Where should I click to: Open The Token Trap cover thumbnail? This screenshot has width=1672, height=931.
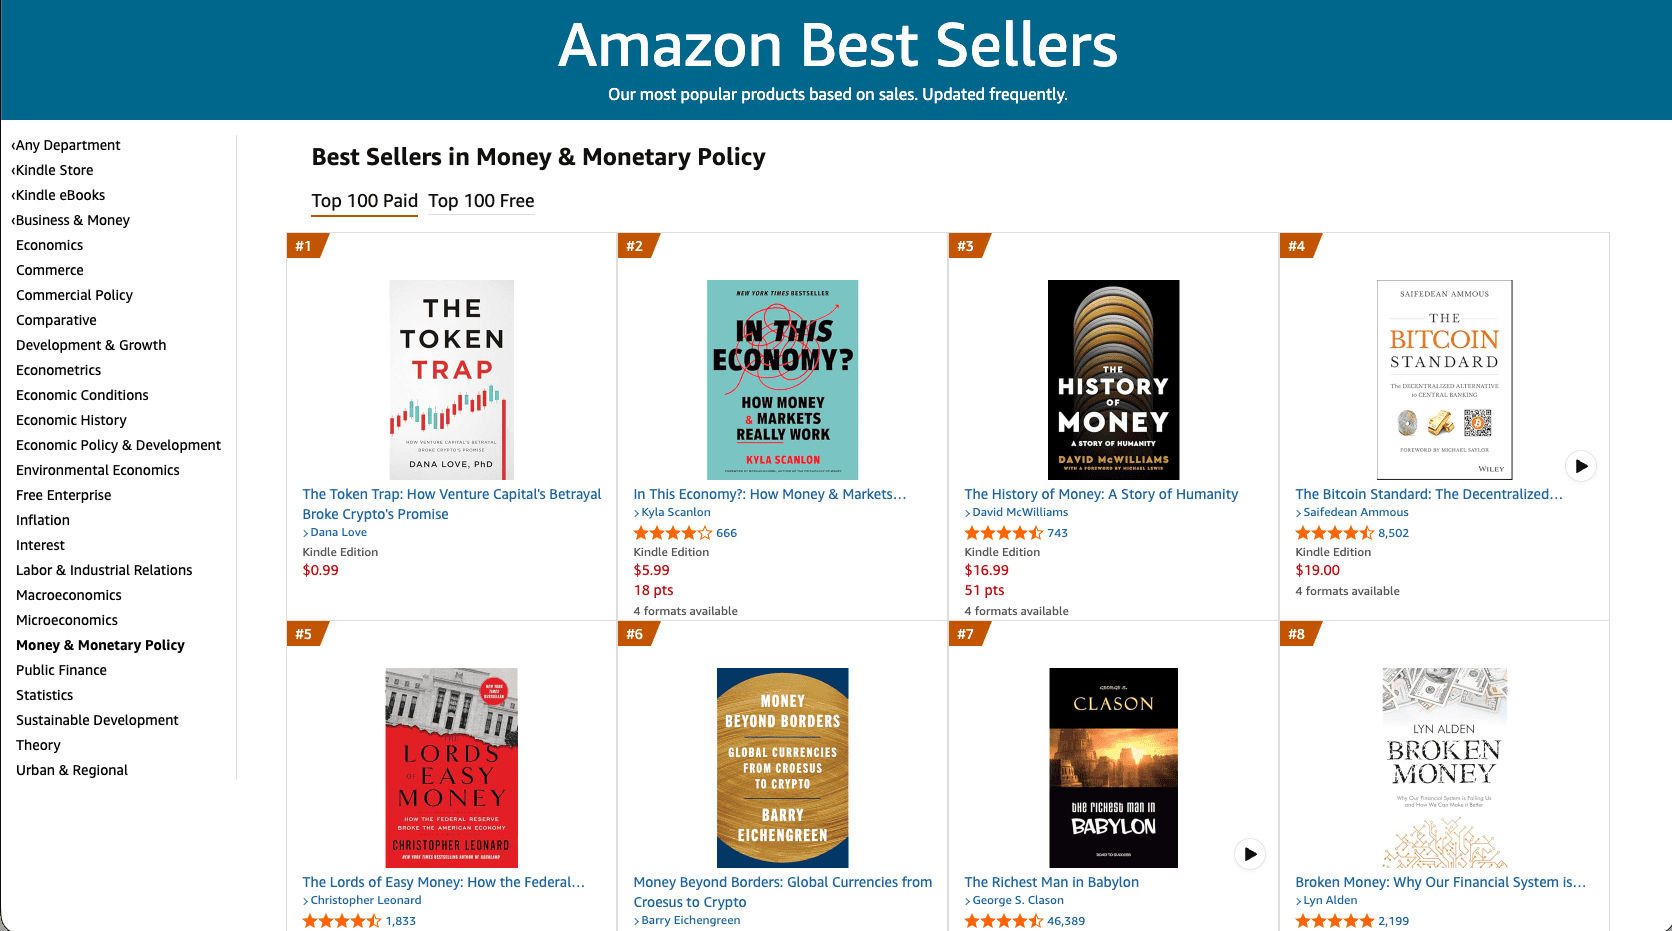click(x=451, y=380)
